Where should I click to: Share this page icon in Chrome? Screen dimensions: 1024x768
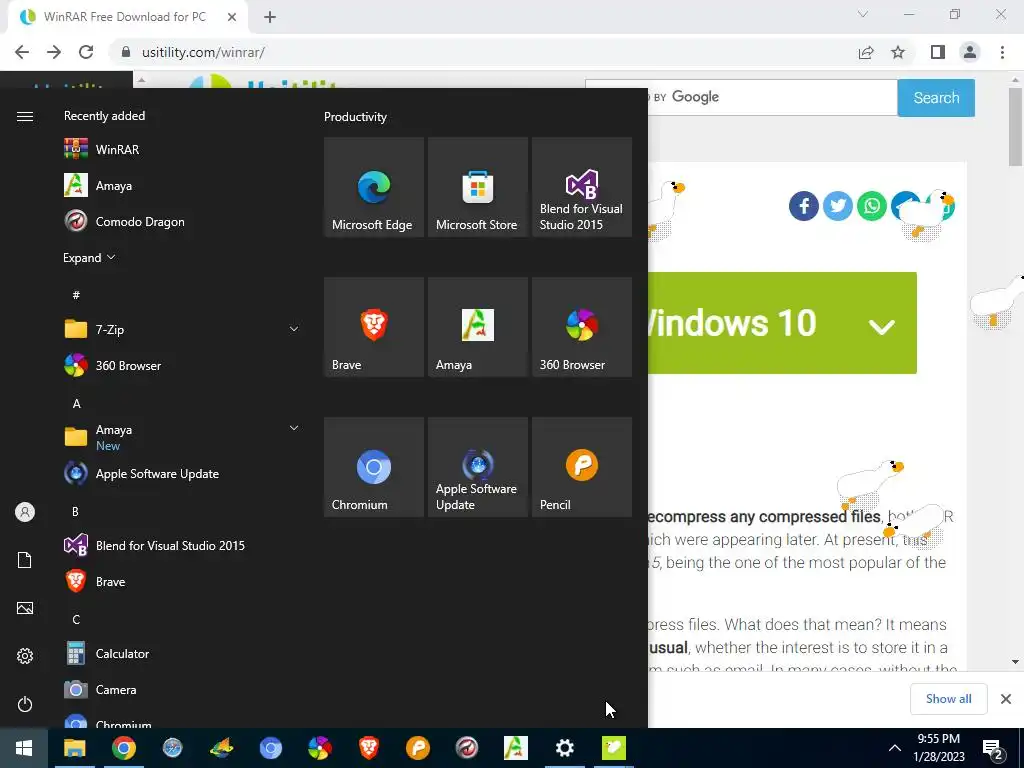point(866,52)
